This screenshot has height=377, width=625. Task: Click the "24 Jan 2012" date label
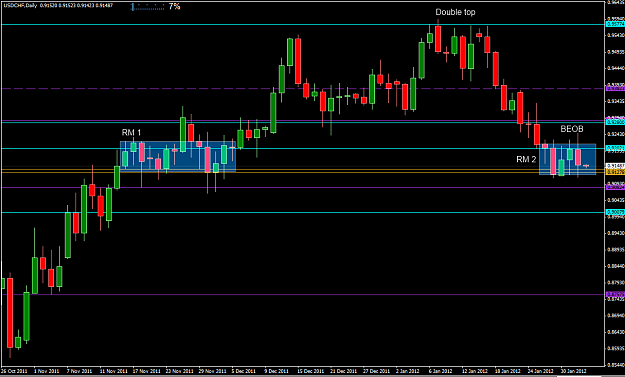541,371
